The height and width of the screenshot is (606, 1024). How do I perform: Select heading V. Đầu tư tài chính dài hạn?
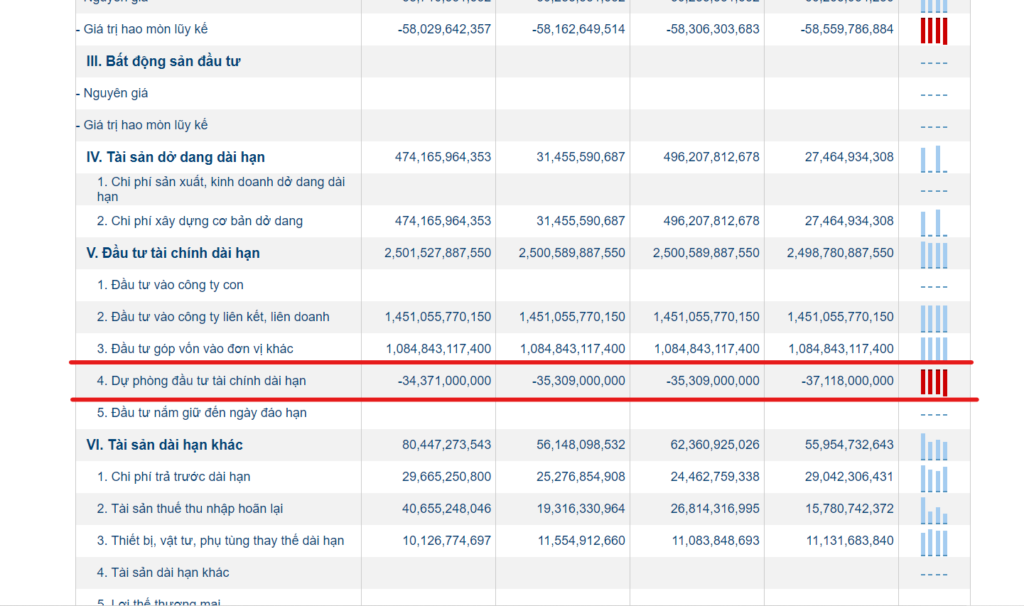pos(173,253)
